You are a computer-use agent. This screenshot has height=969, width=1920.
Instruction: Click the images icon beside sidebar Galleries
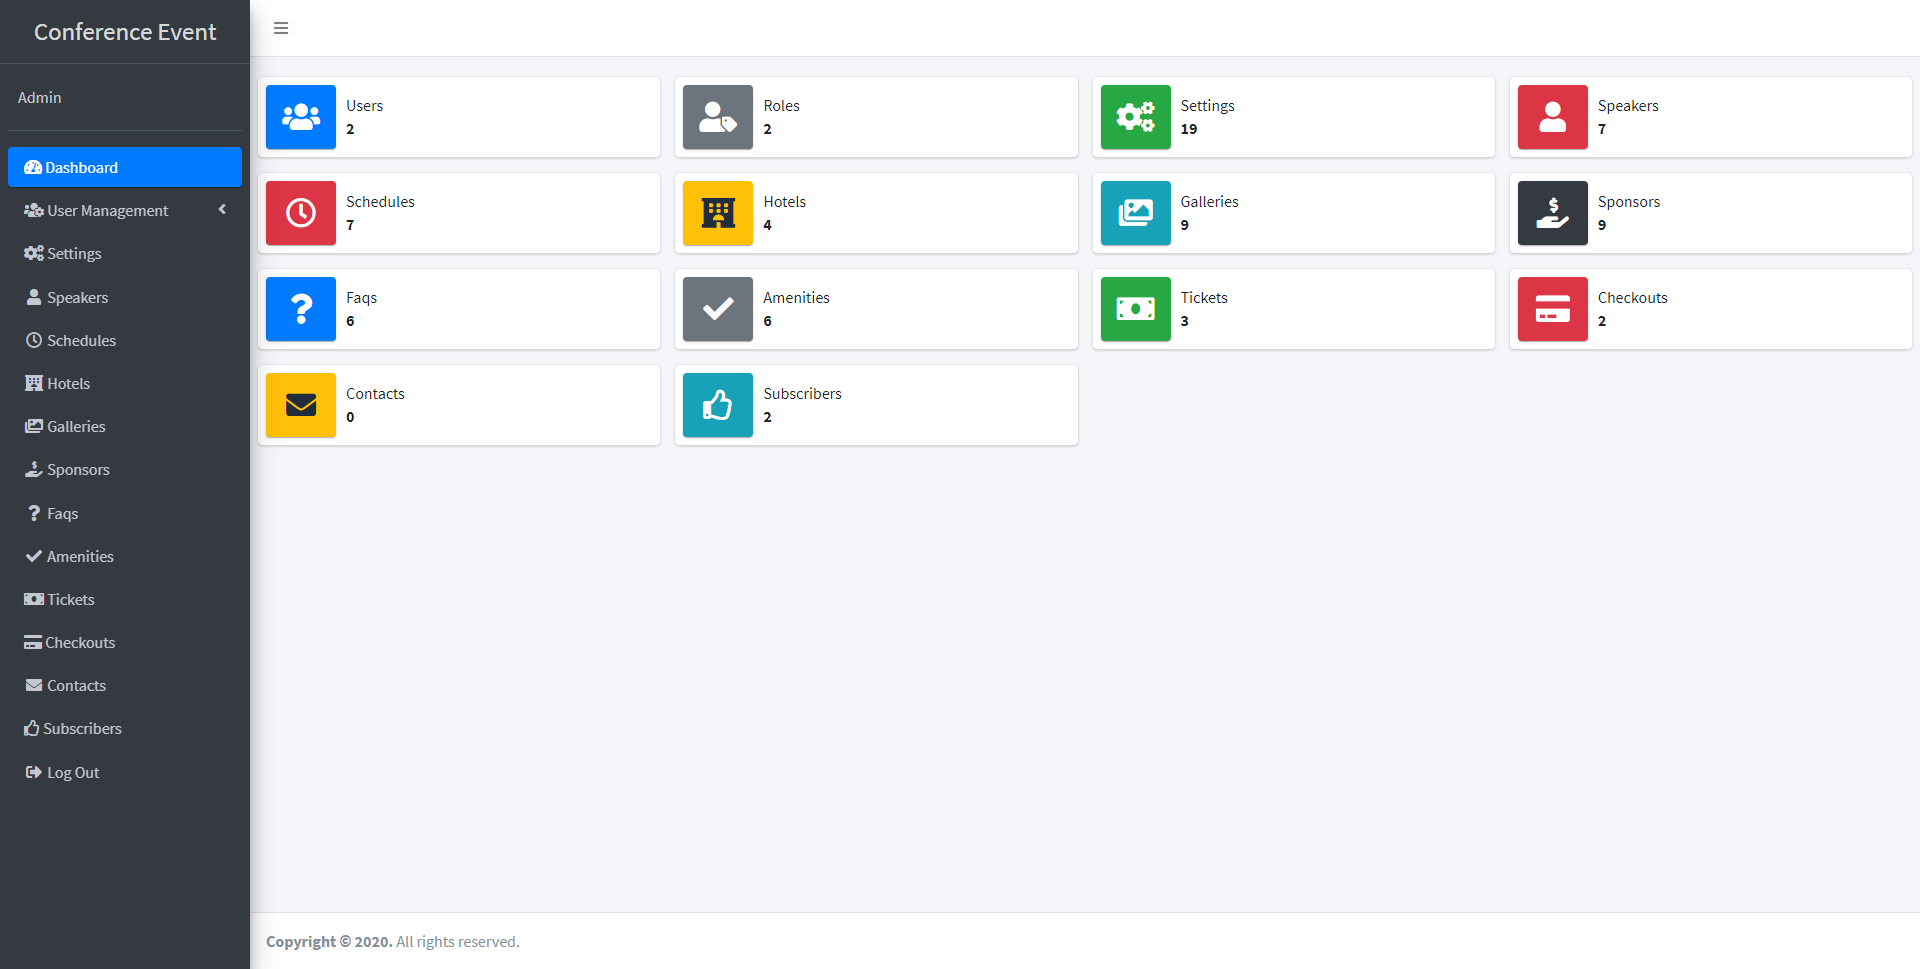(x=34, y=426)
